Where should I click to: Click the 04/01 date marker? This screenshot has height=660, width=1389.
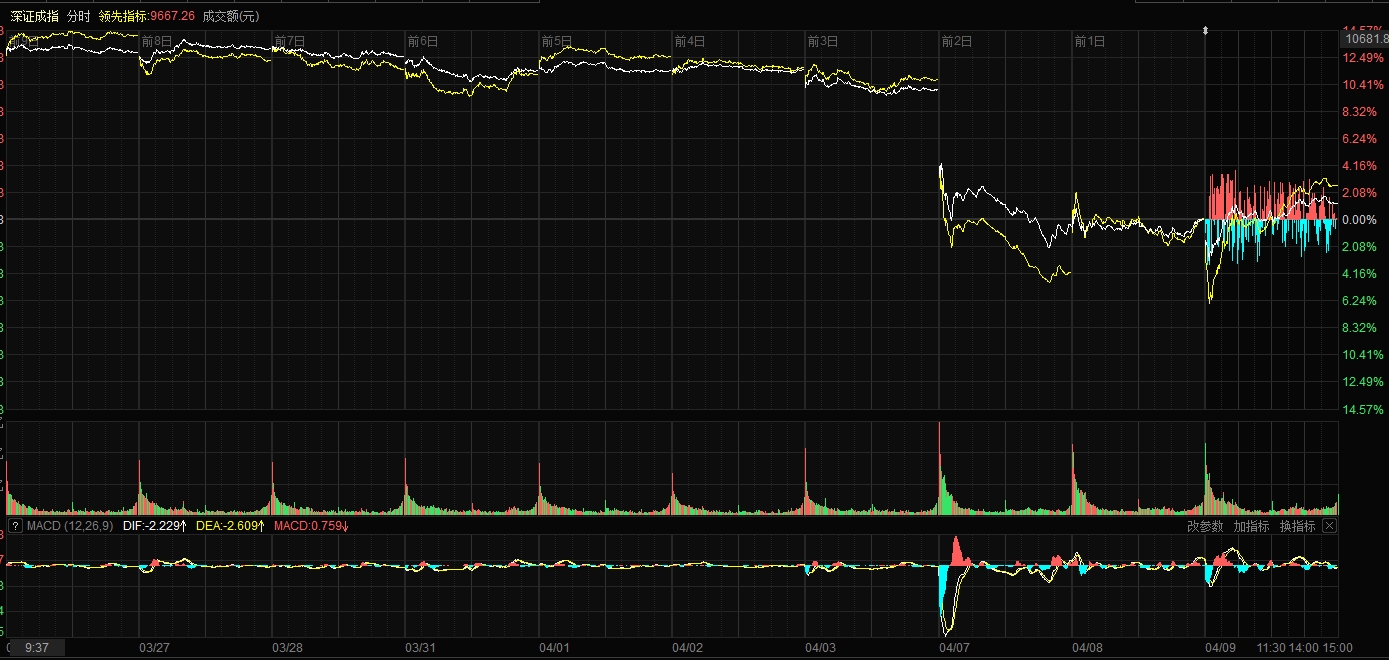tap(554, 648)
